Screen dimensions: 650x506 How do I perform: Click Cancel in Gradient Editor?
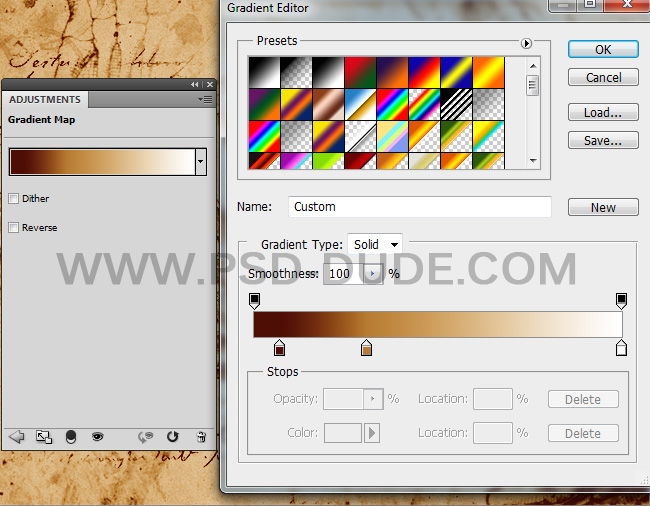603,77
